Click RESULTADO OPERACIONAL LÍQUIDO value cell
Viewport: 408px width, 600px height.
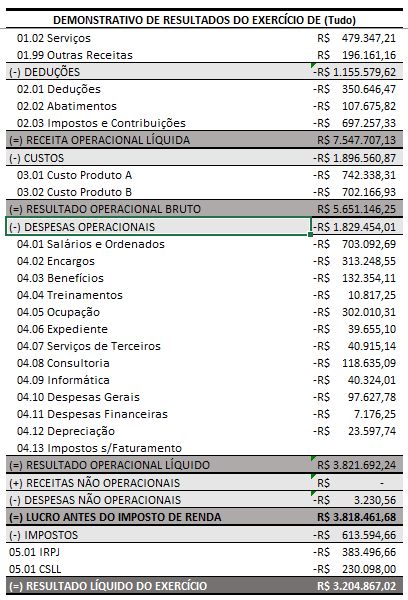pos(357,465)
